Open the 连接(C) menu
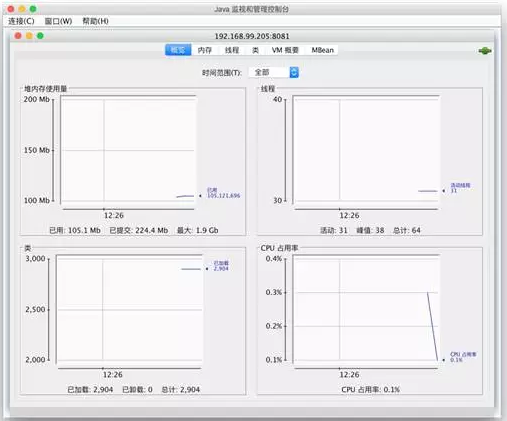Viewport: 507px width, 421px height. point(21,21)
